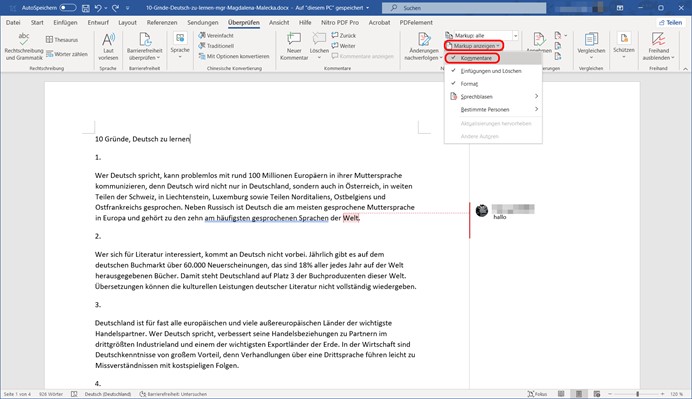Image resolution: width=692 pixels, height=399 pixels.
Task: Switch to the Ansicht tab
Action: tap(279, 23)
